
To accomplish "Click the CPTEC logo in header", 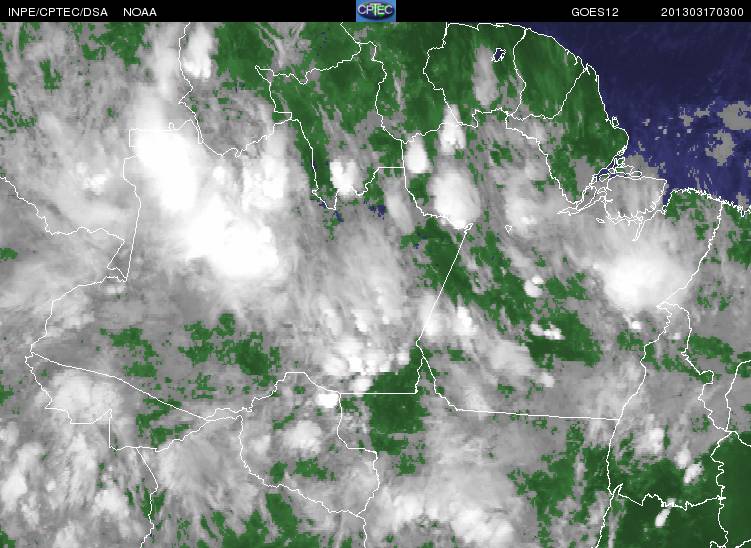I will coord(376,11).
